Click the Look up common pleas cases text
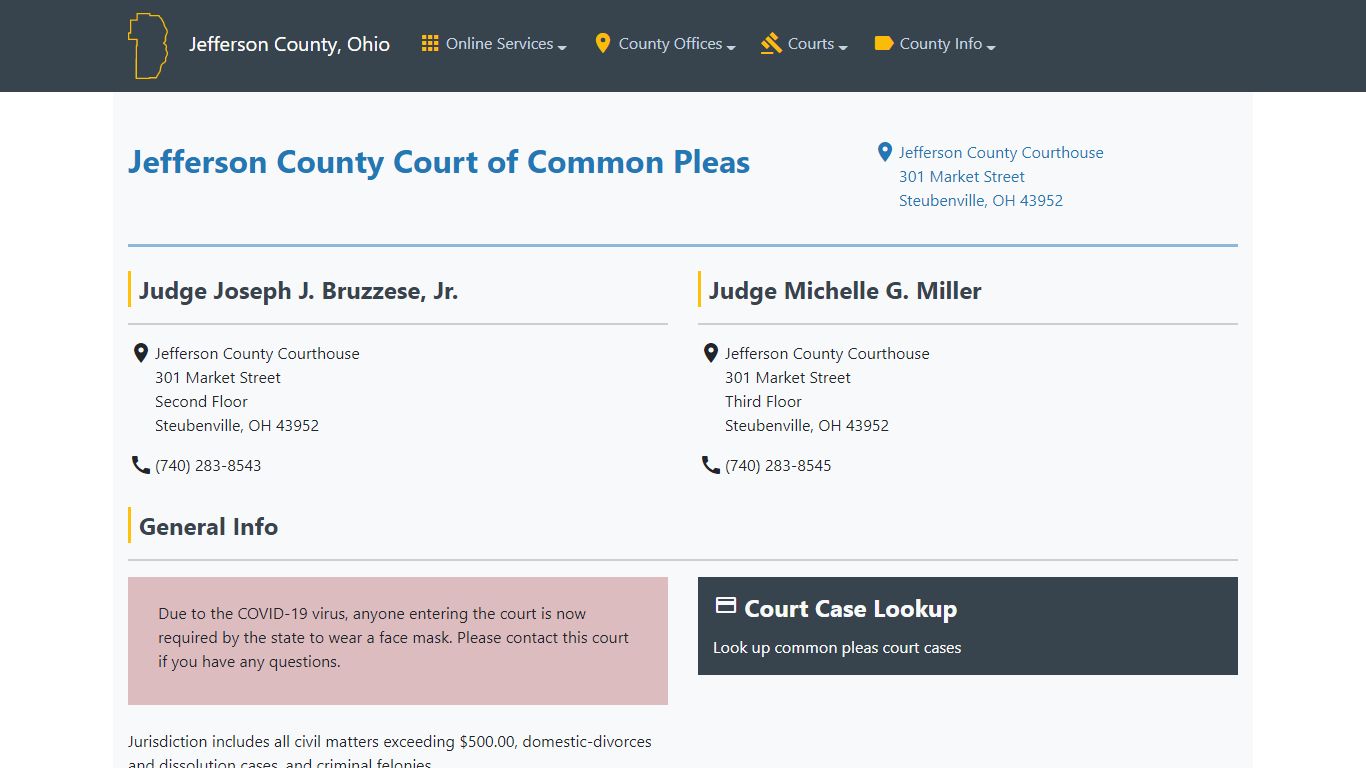The image size is (1366, 768). (837, 648)
